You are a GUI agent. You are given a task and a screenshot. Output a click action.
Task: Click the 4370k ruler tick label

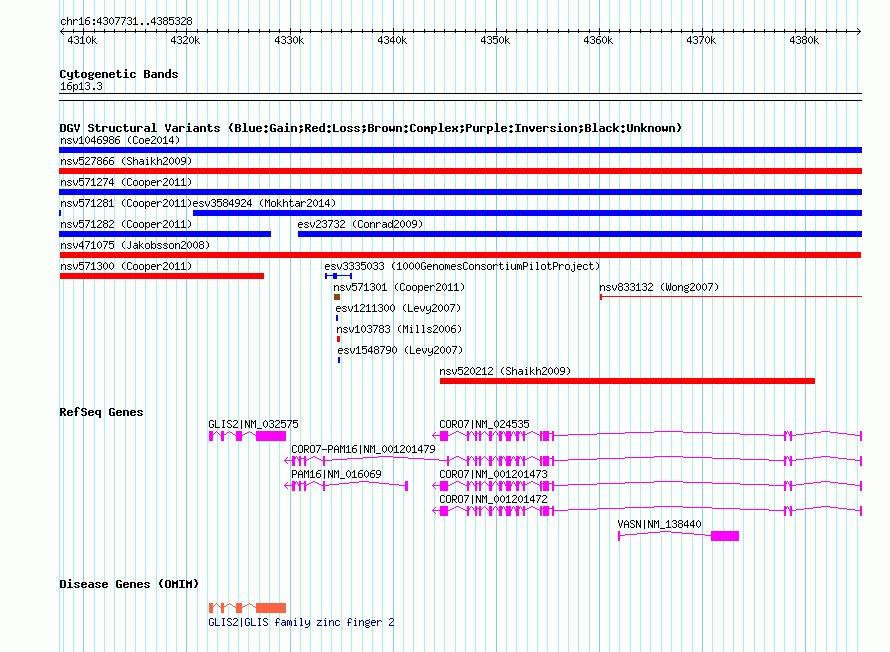point(701,40)
